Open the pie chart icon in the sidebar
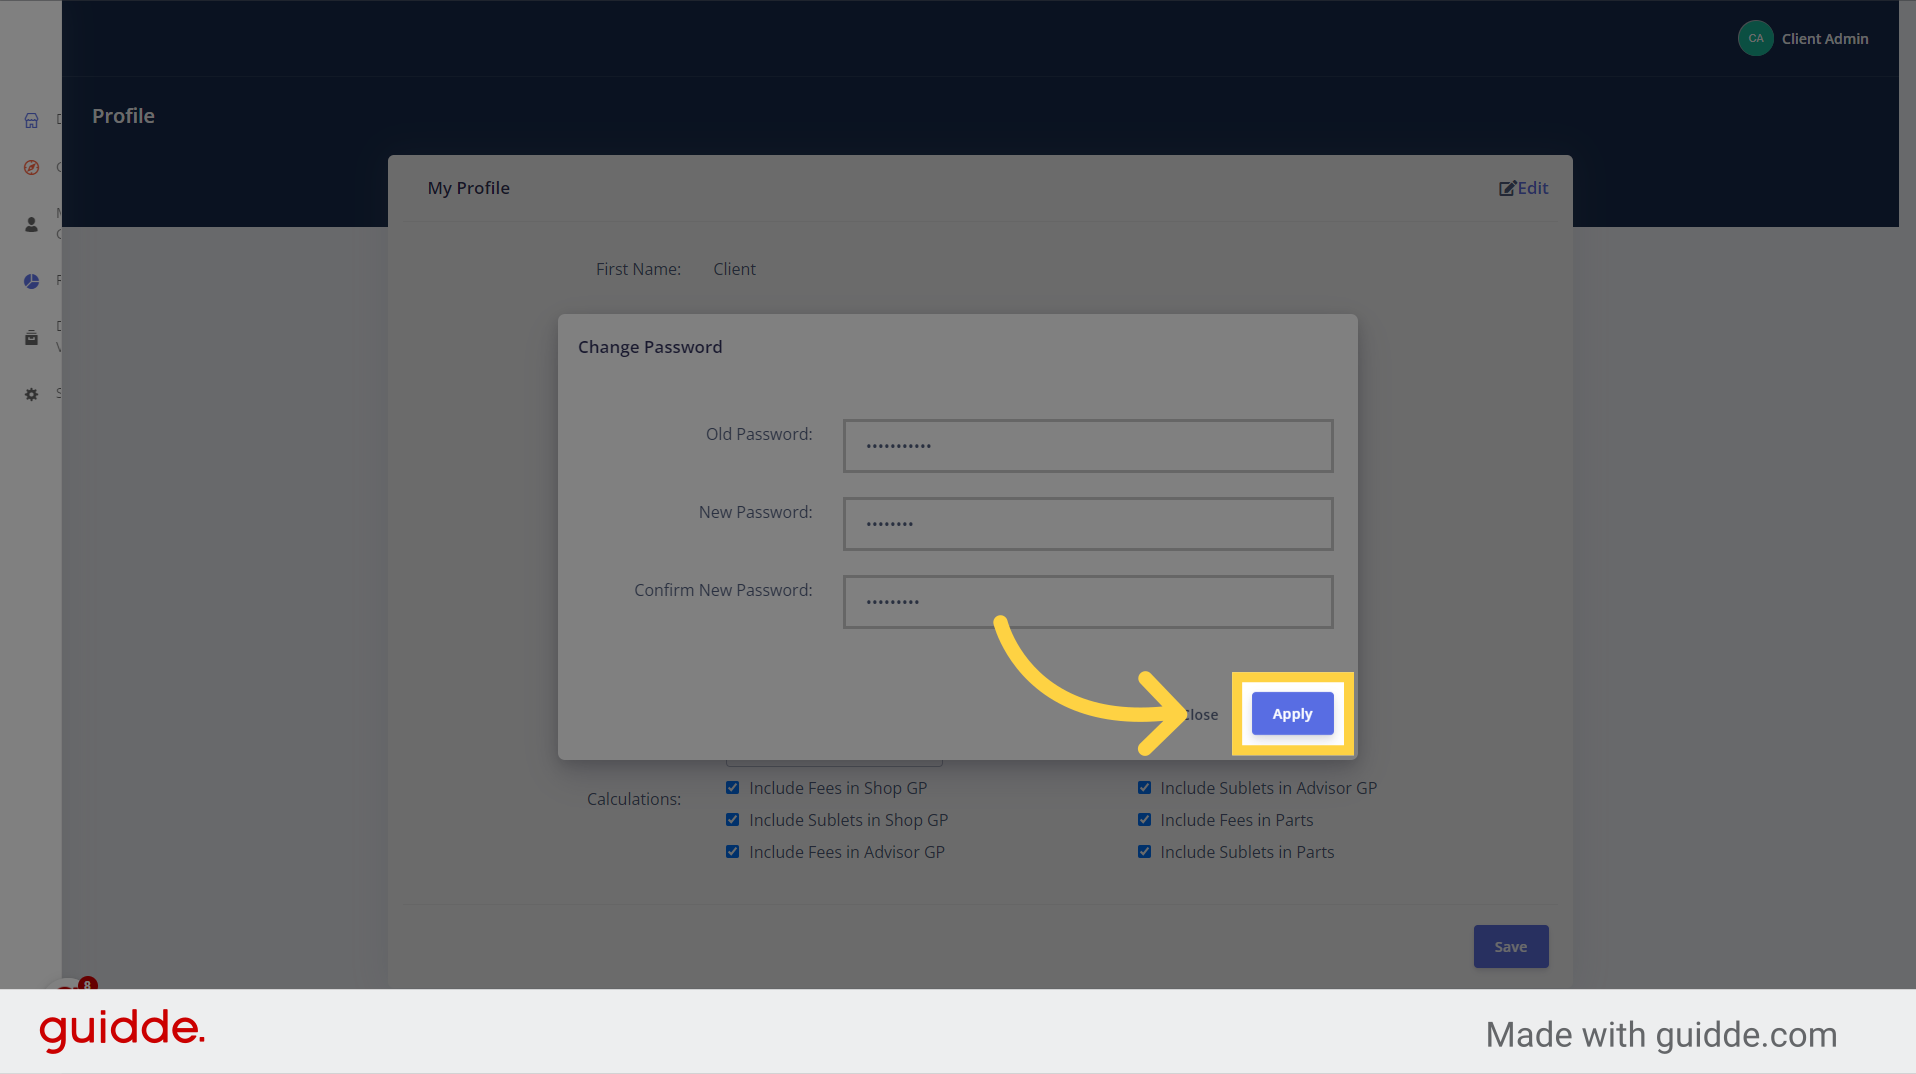 [32, 281]
